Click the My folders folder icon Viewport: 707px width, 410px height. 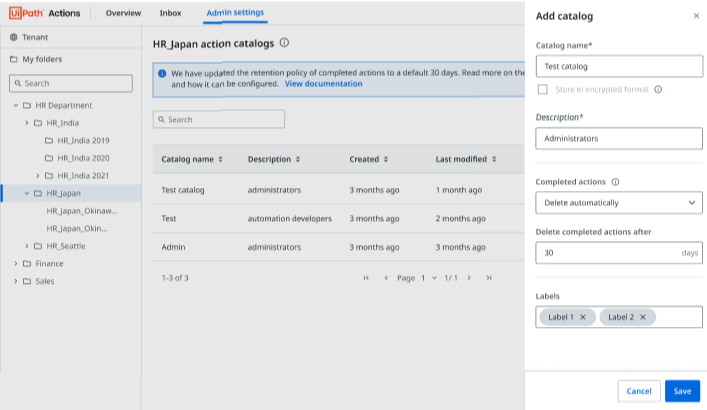click(14, 59)
